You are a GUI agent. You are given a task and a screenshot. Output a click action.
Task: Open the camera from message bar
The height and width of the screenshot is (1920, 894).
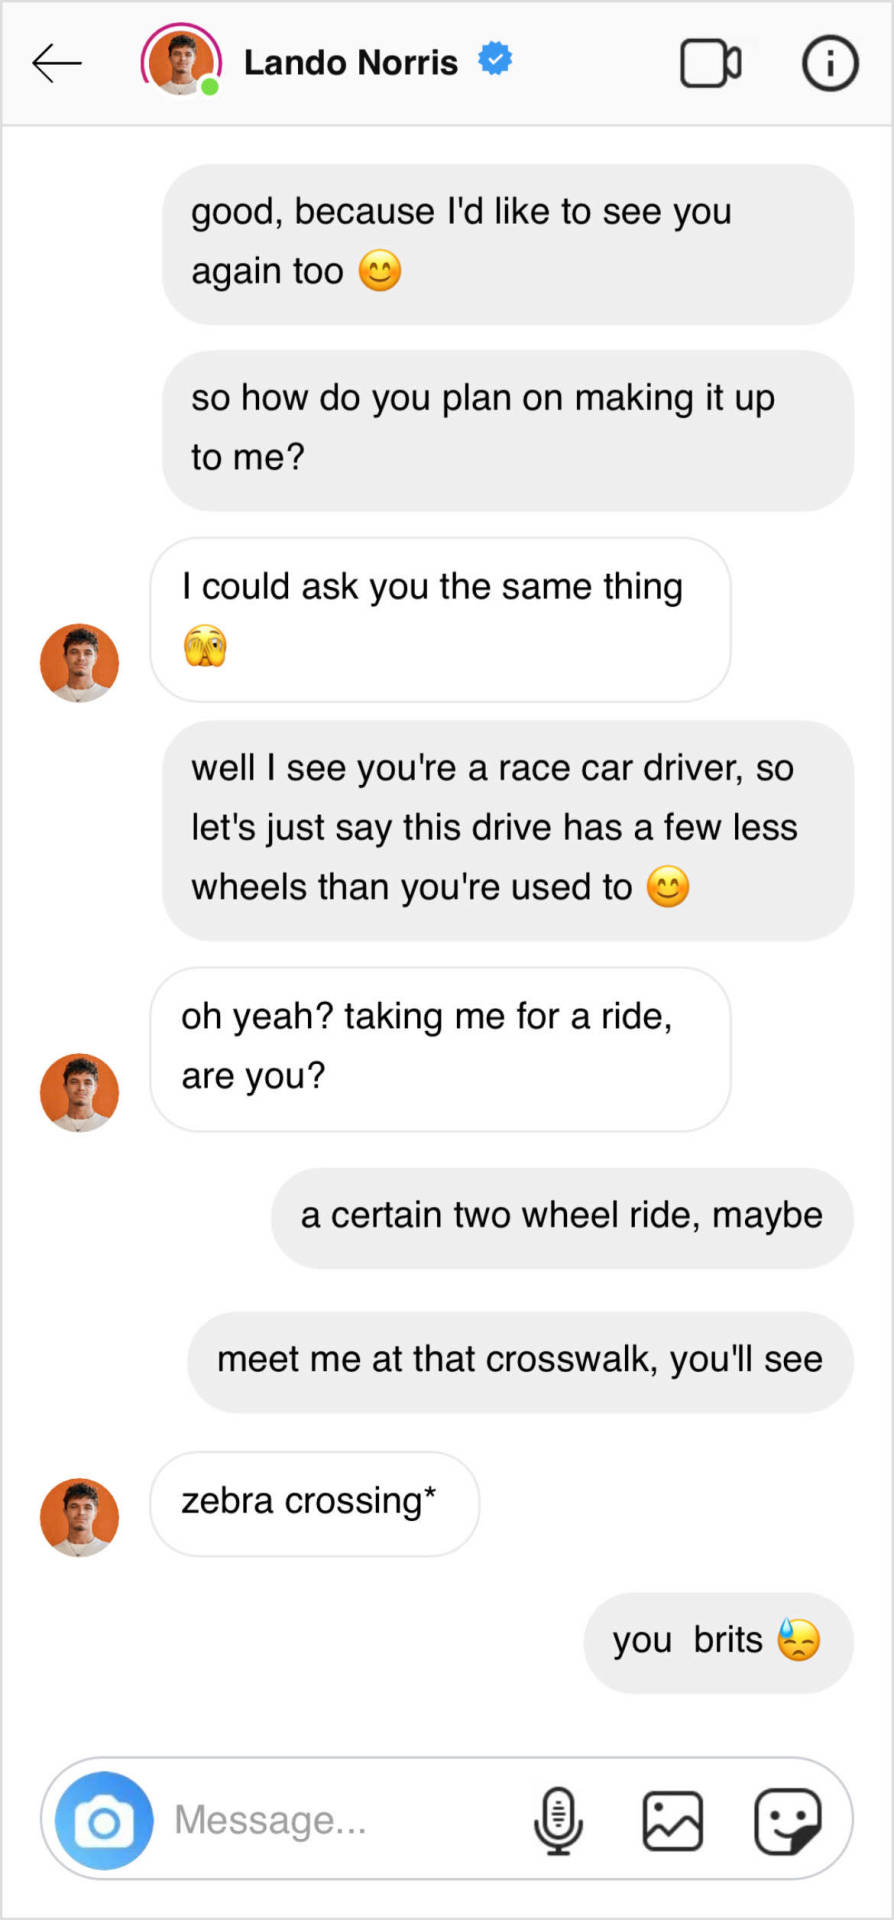(104, 1820)
